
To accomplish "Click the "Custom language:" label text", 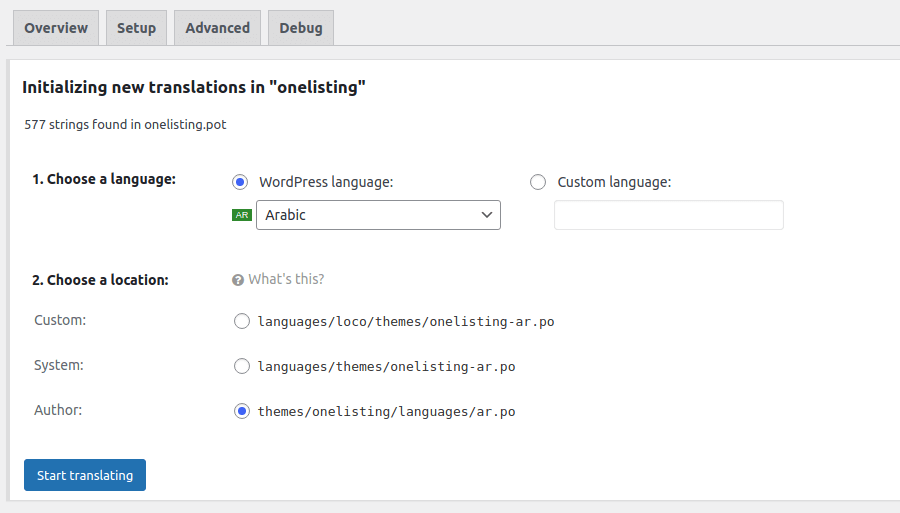I will coord(614,182).
